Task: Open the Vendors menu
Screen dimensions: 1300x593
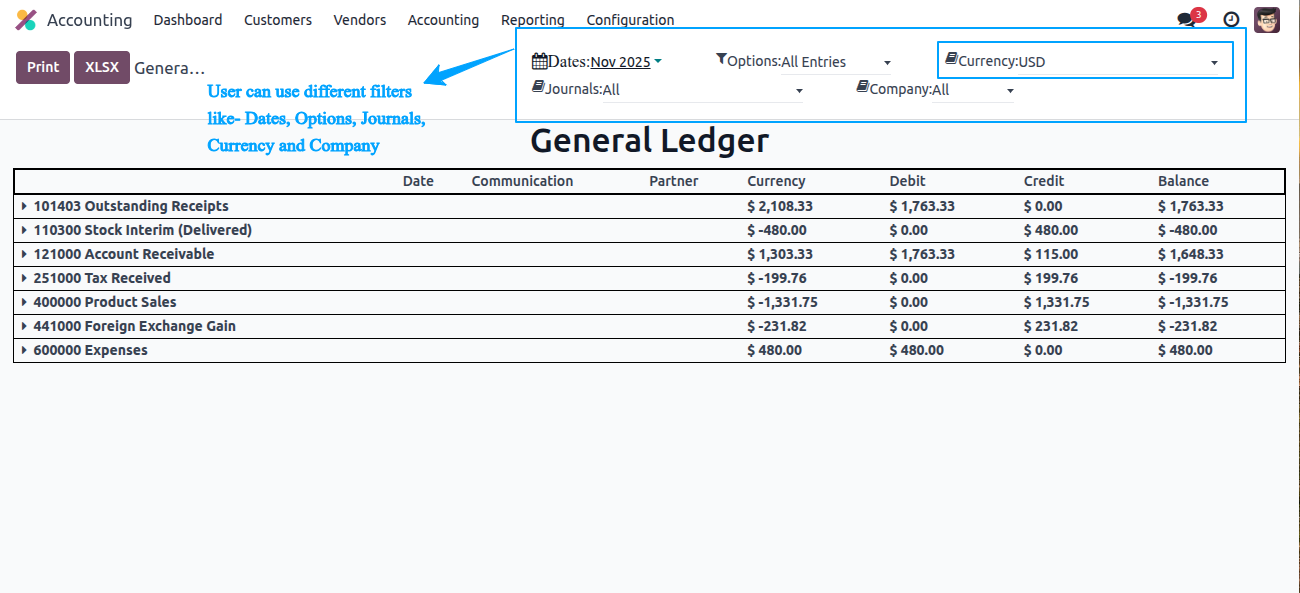Action: (x=360, y=20)
